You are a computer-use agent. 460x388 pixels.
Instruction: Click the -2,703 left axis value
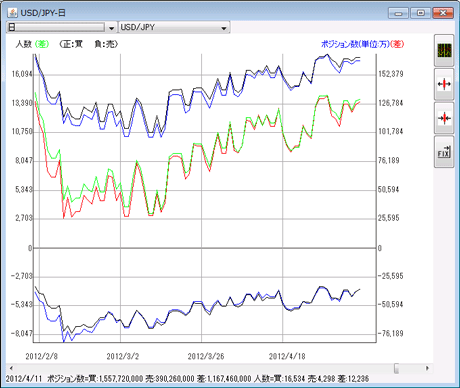point(22,276)
